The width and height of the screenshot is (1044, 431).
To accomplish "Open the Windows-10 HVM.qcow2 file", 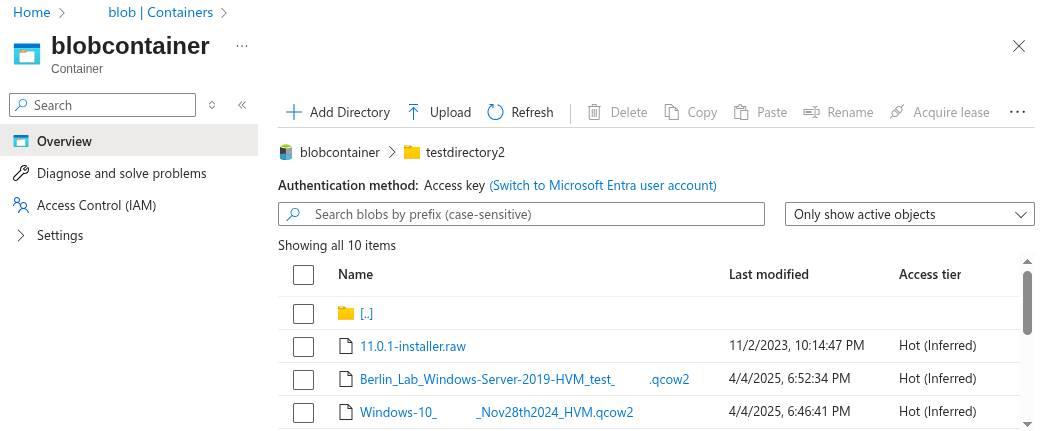I will (496, 412).
